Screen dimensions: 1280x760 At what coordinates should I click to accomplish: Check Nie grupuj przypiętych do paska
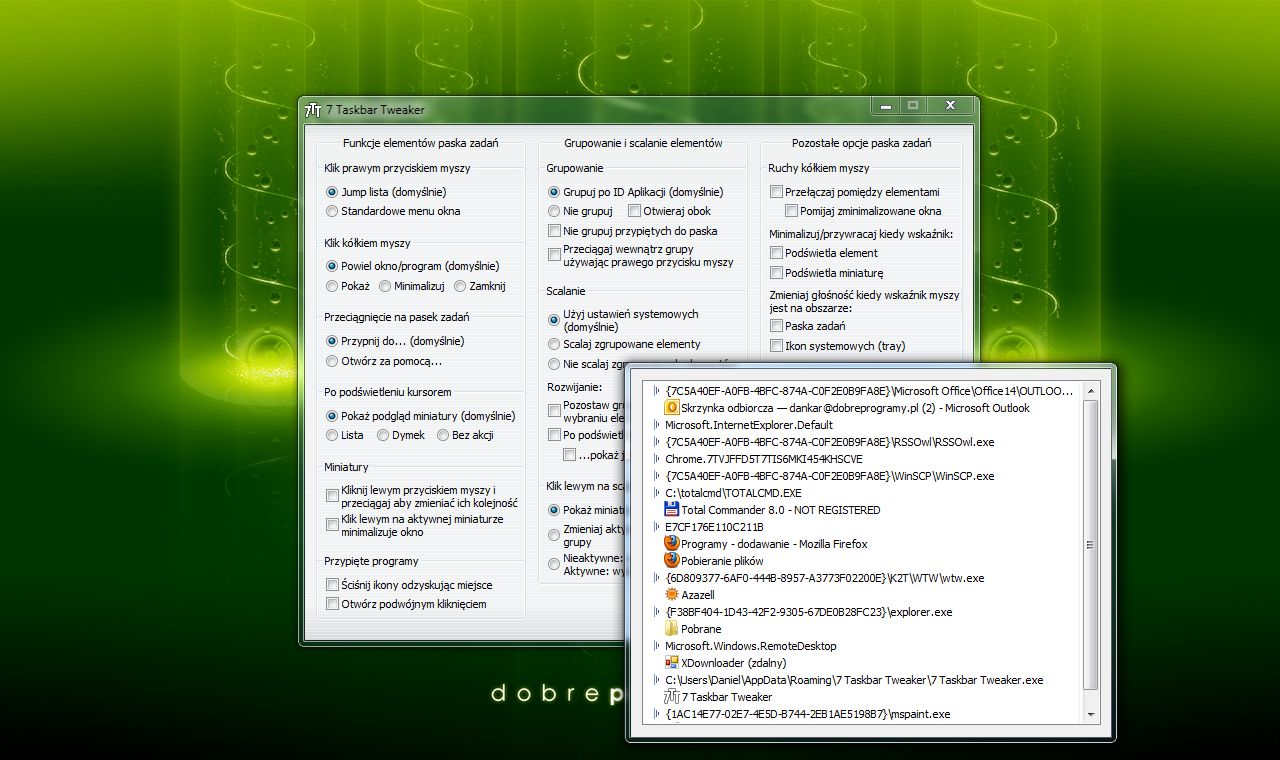[555, 231]
